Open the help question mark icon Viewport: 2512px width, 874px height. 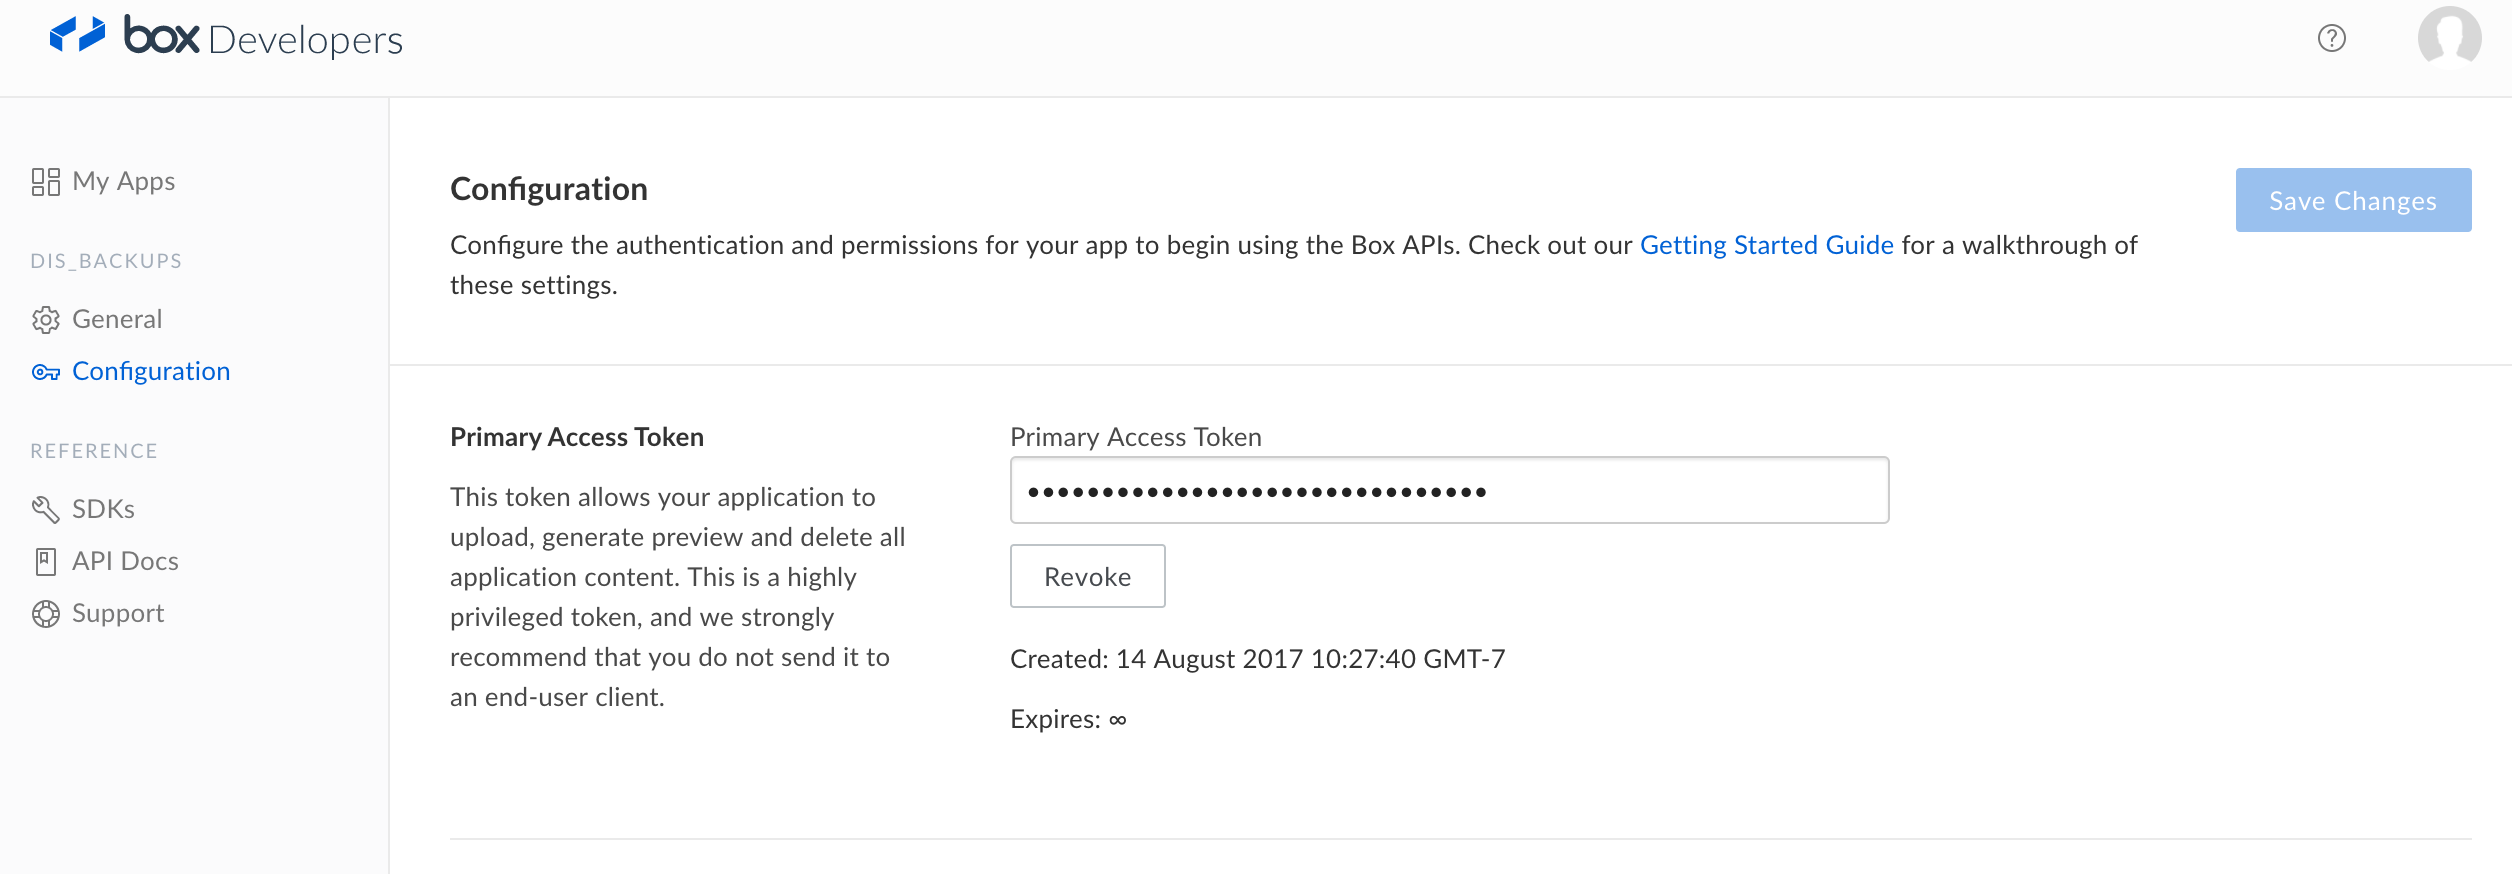coord(2332,38)
